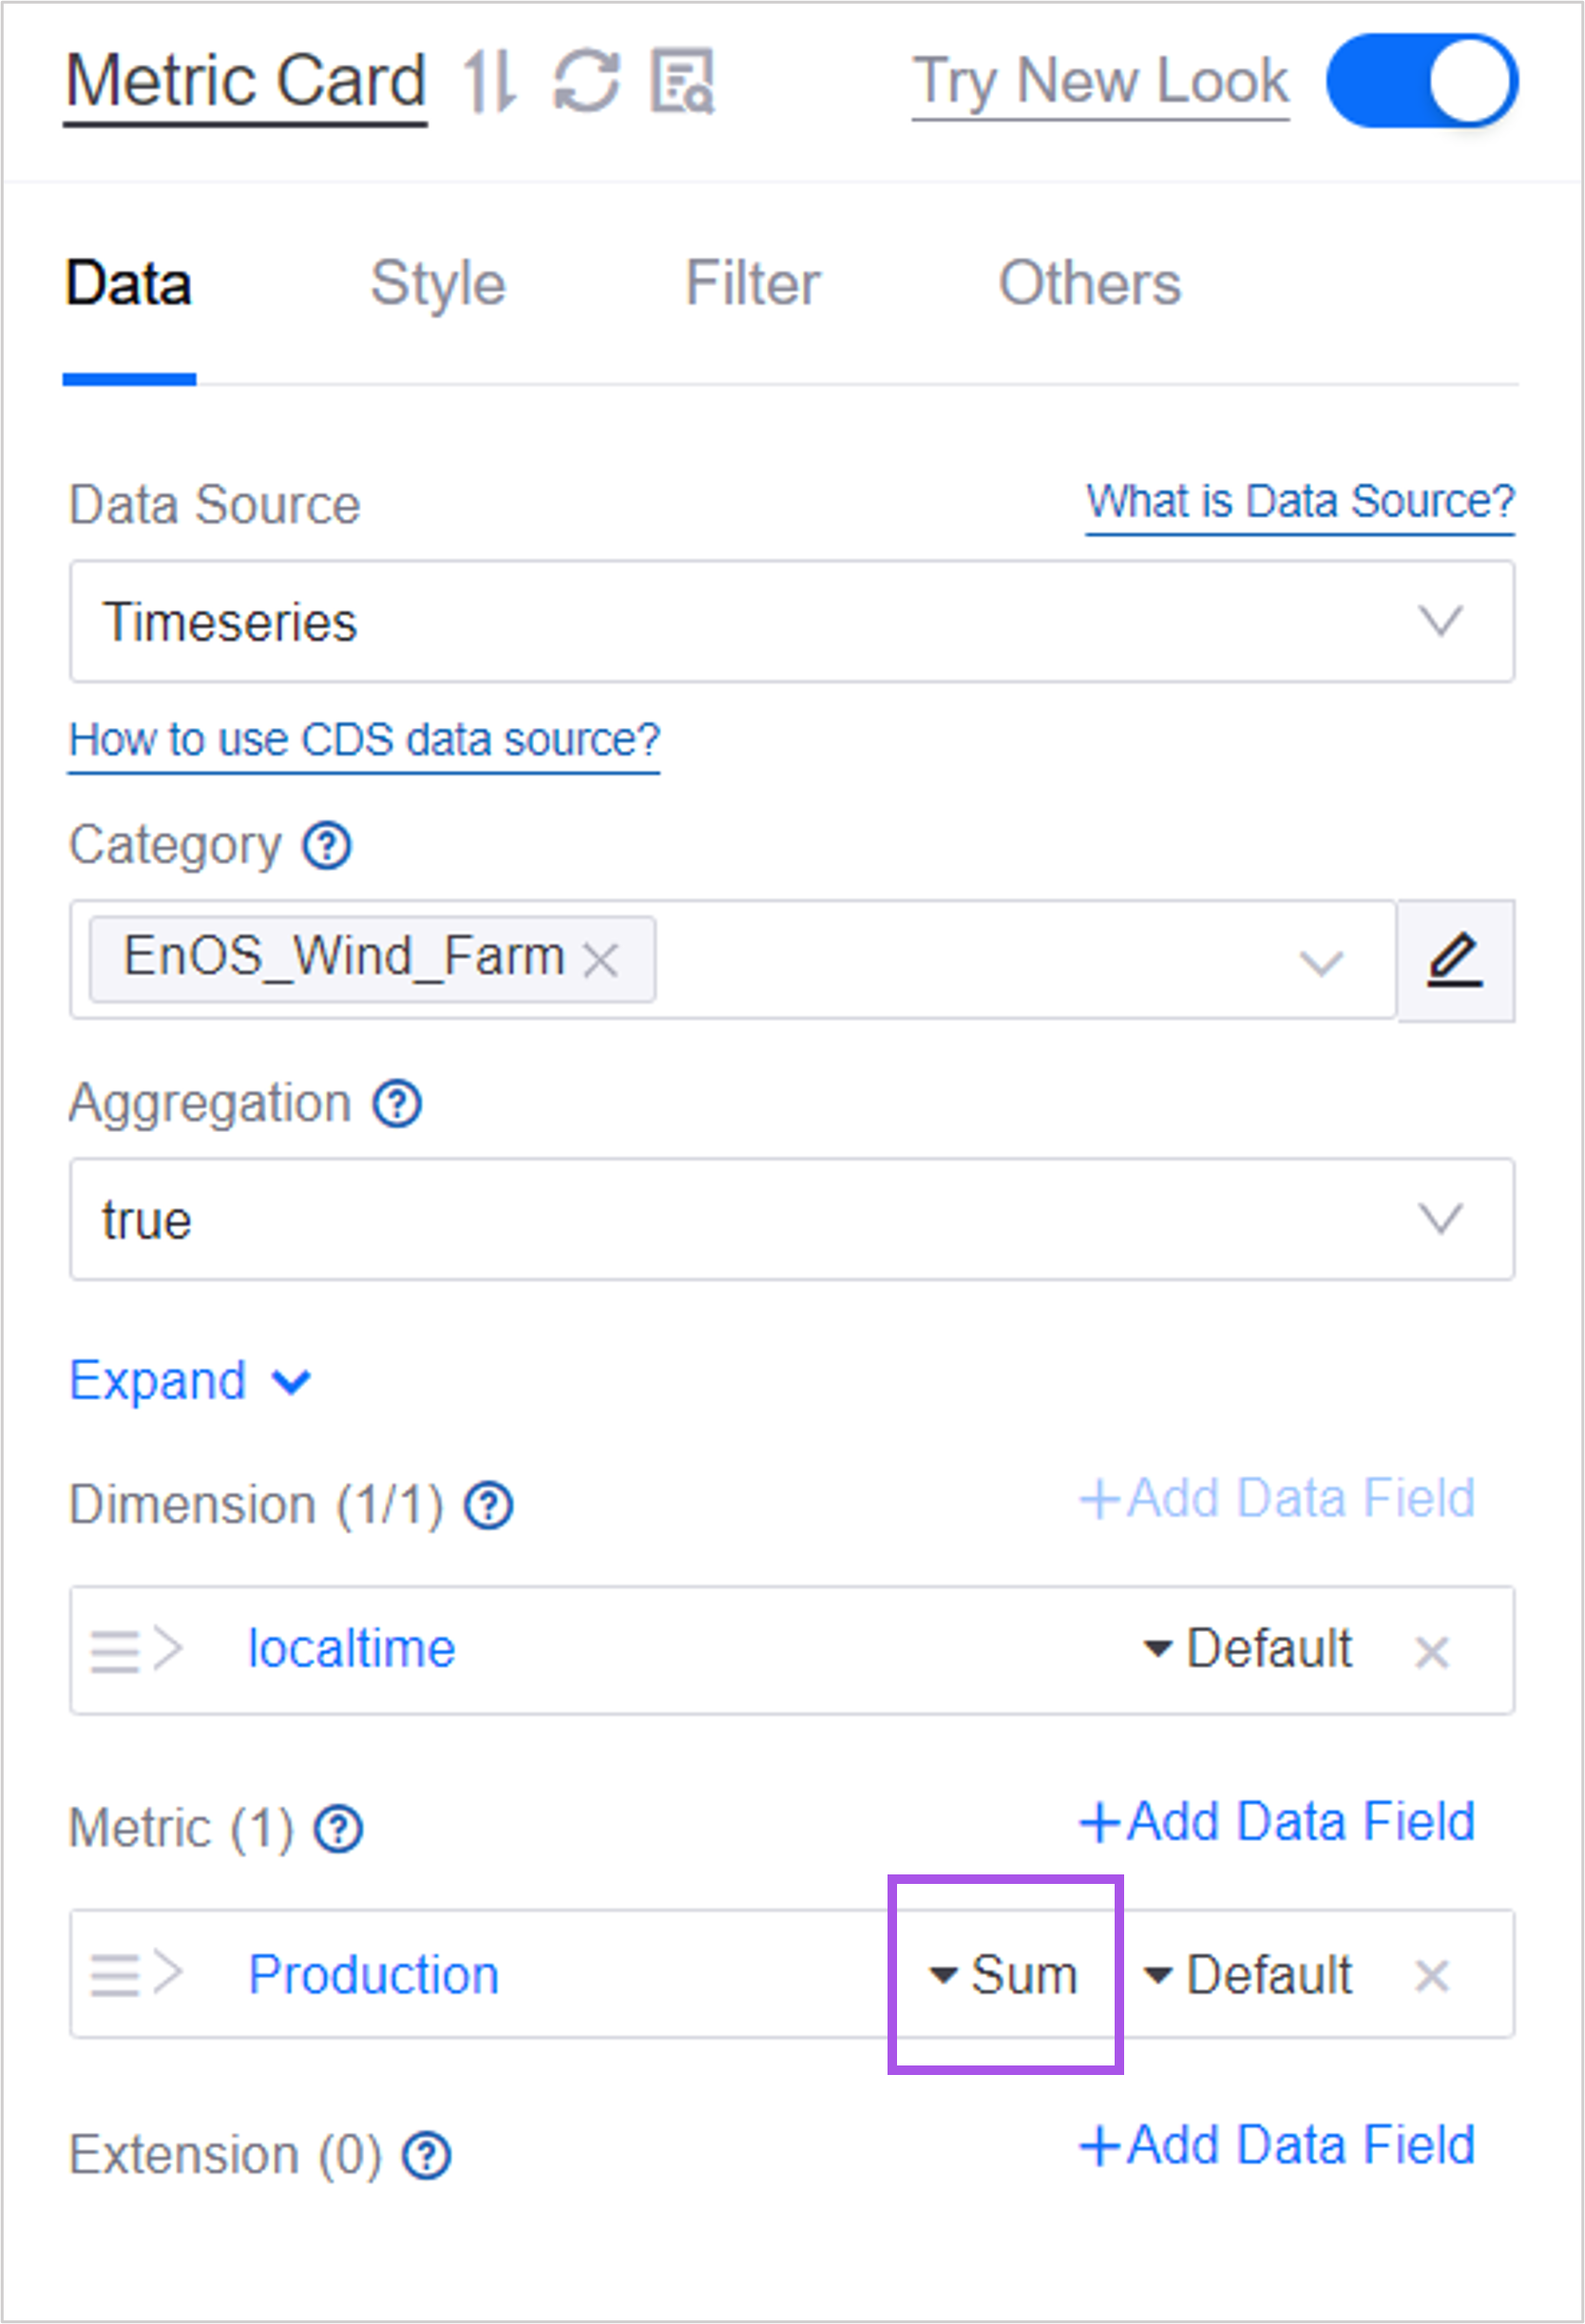Viewport: 1585px width, 2324px height.
Task: Open the Sum aggregation dropdown for Production
Action: 1005,1975
